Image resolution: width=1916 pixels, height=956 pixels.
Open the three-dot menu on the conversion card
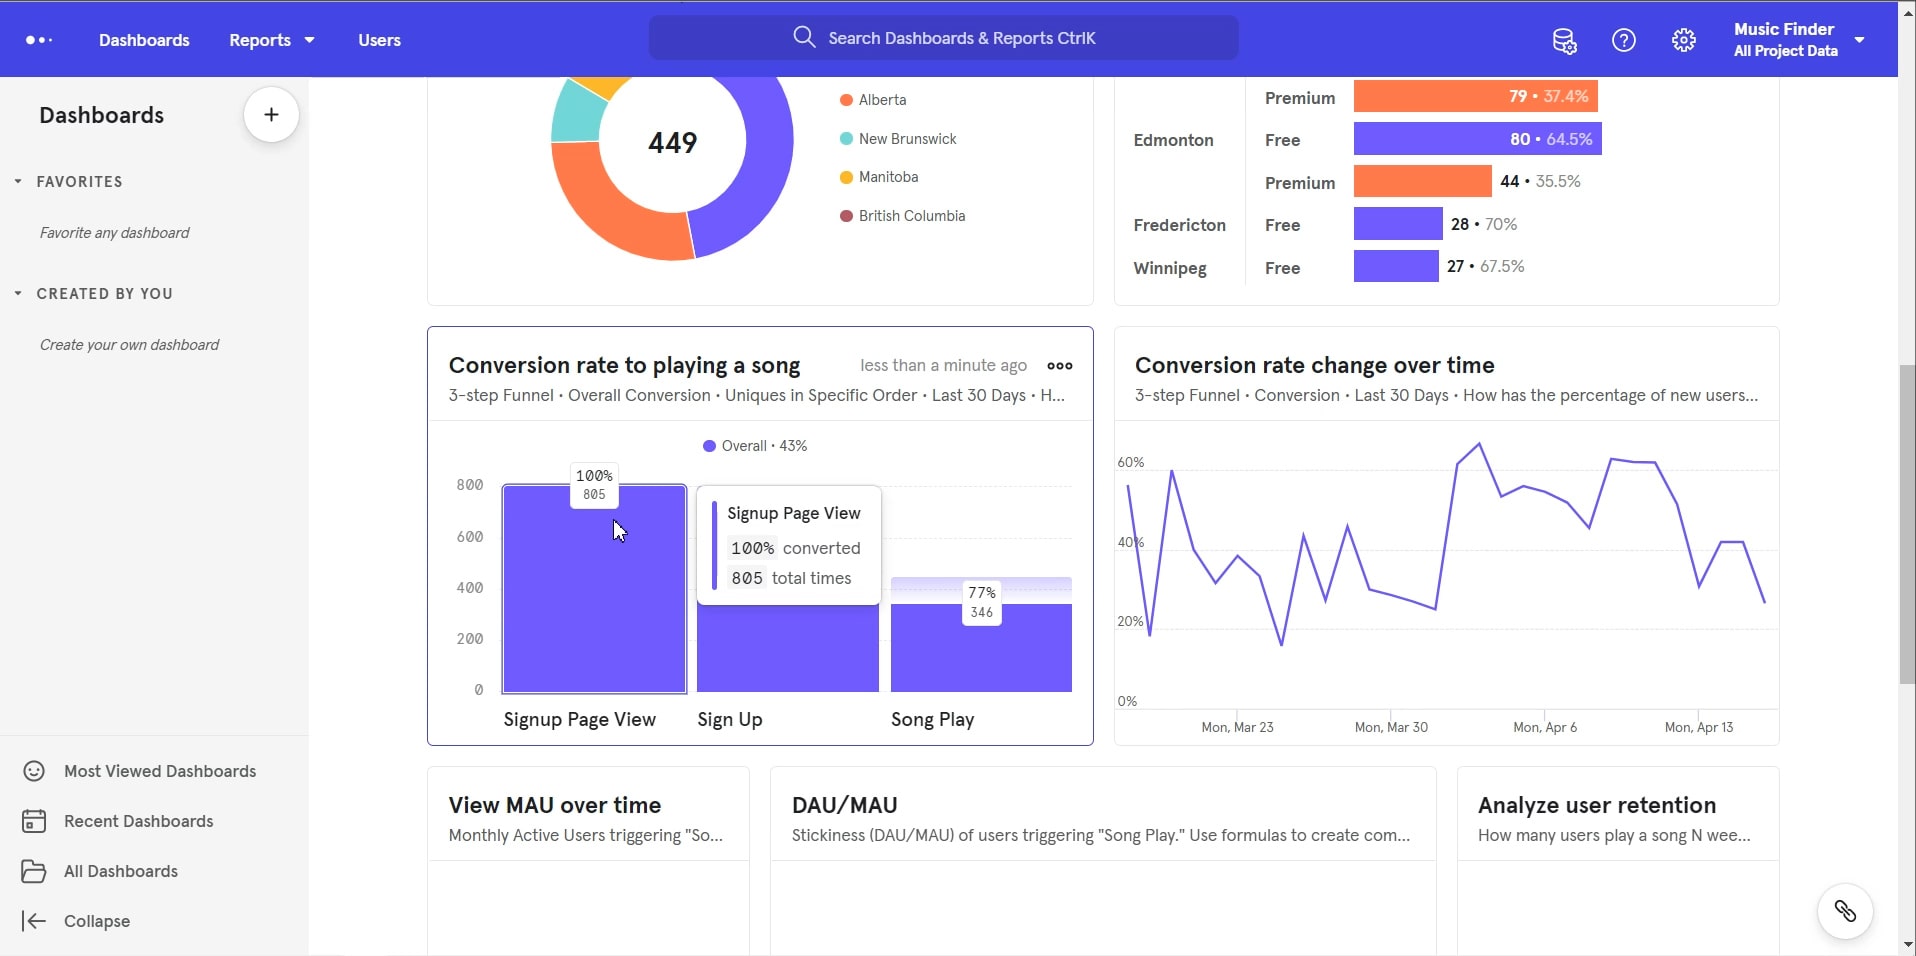point(1059,366)
